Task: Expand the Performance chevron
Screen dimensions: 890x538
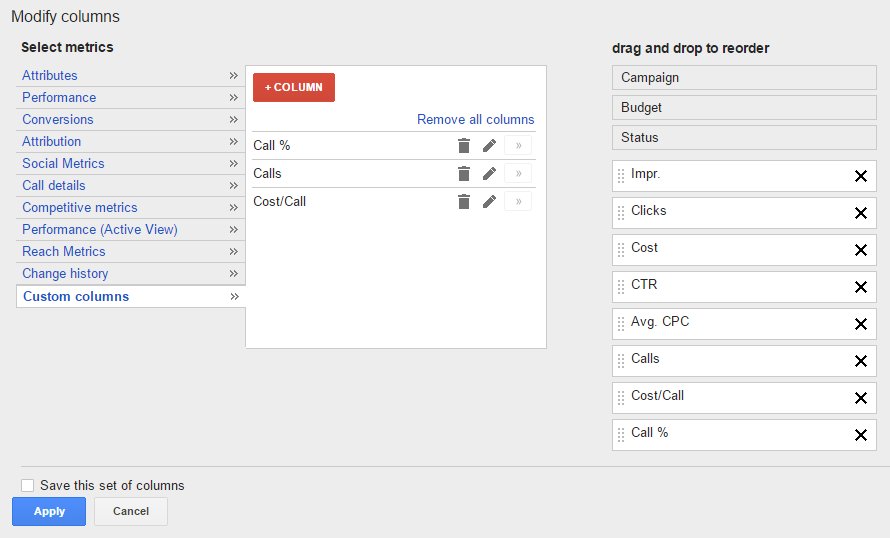Action: [233, 98]
